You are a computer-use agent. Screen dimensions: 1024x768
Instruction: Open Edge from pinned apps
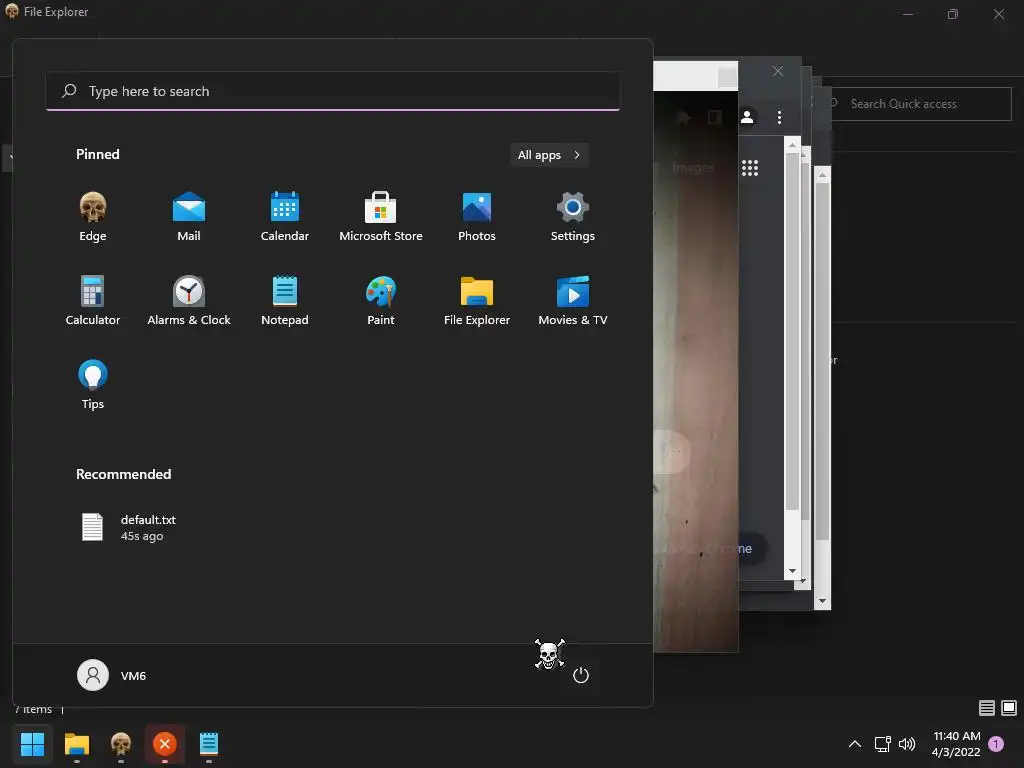coord(93,217)
